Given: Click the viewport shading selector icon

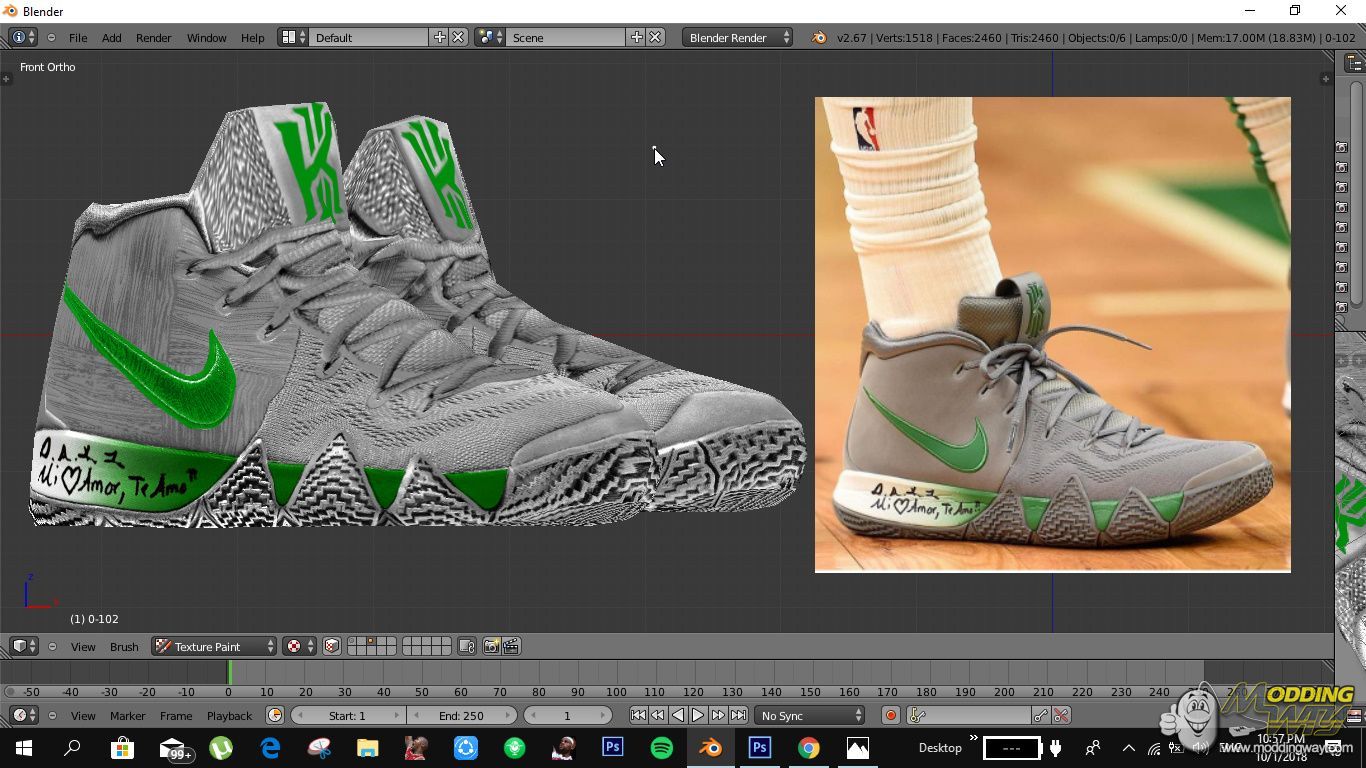Looking at the screenshot, I should (x=294, y=647).
